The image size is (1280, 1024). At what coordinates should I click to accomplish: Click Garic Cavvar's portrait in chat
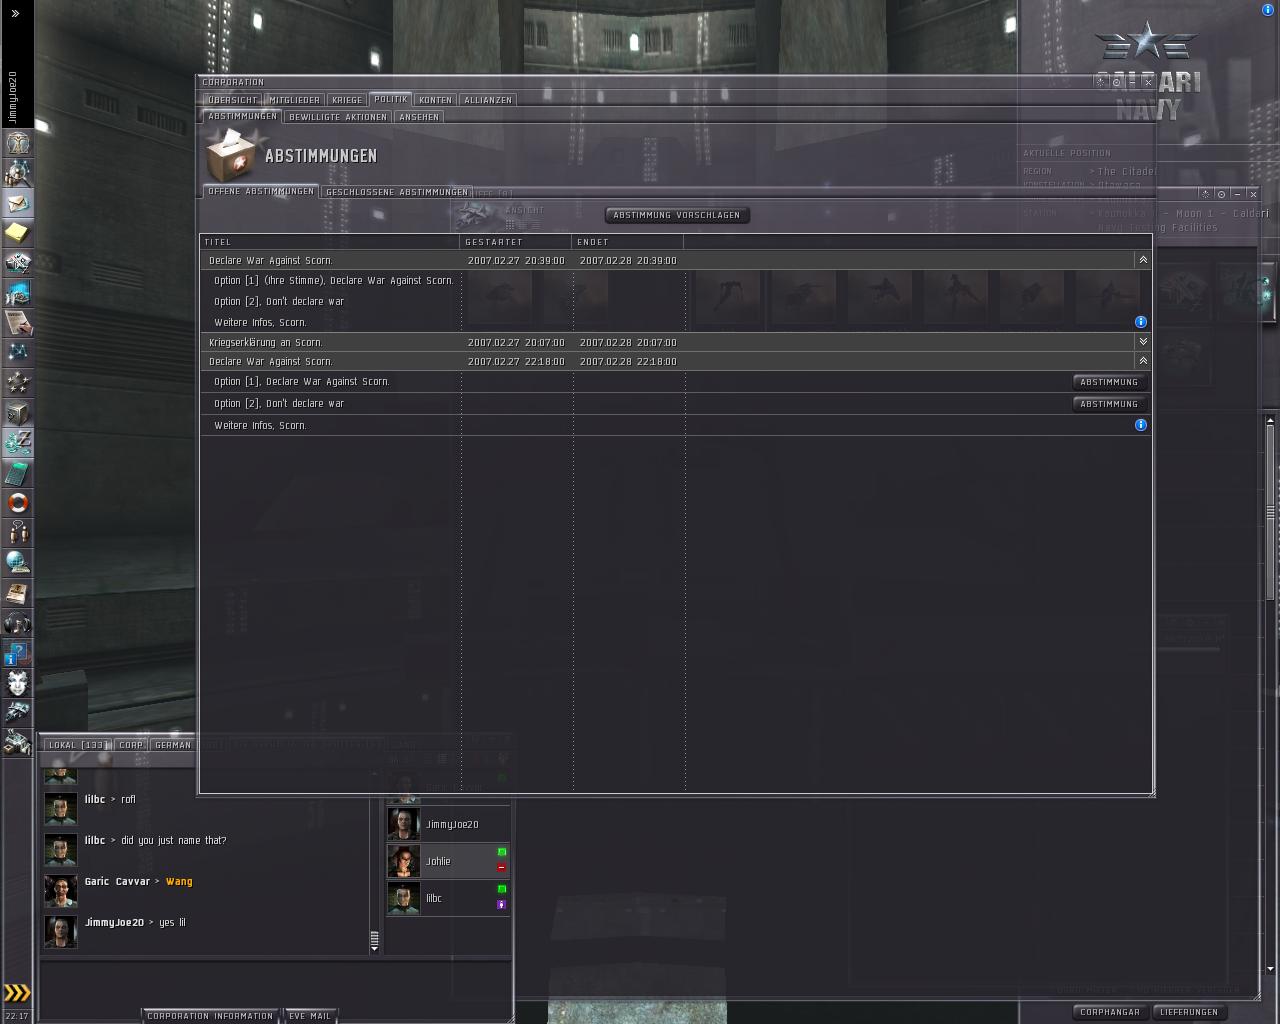pos(61,891)
